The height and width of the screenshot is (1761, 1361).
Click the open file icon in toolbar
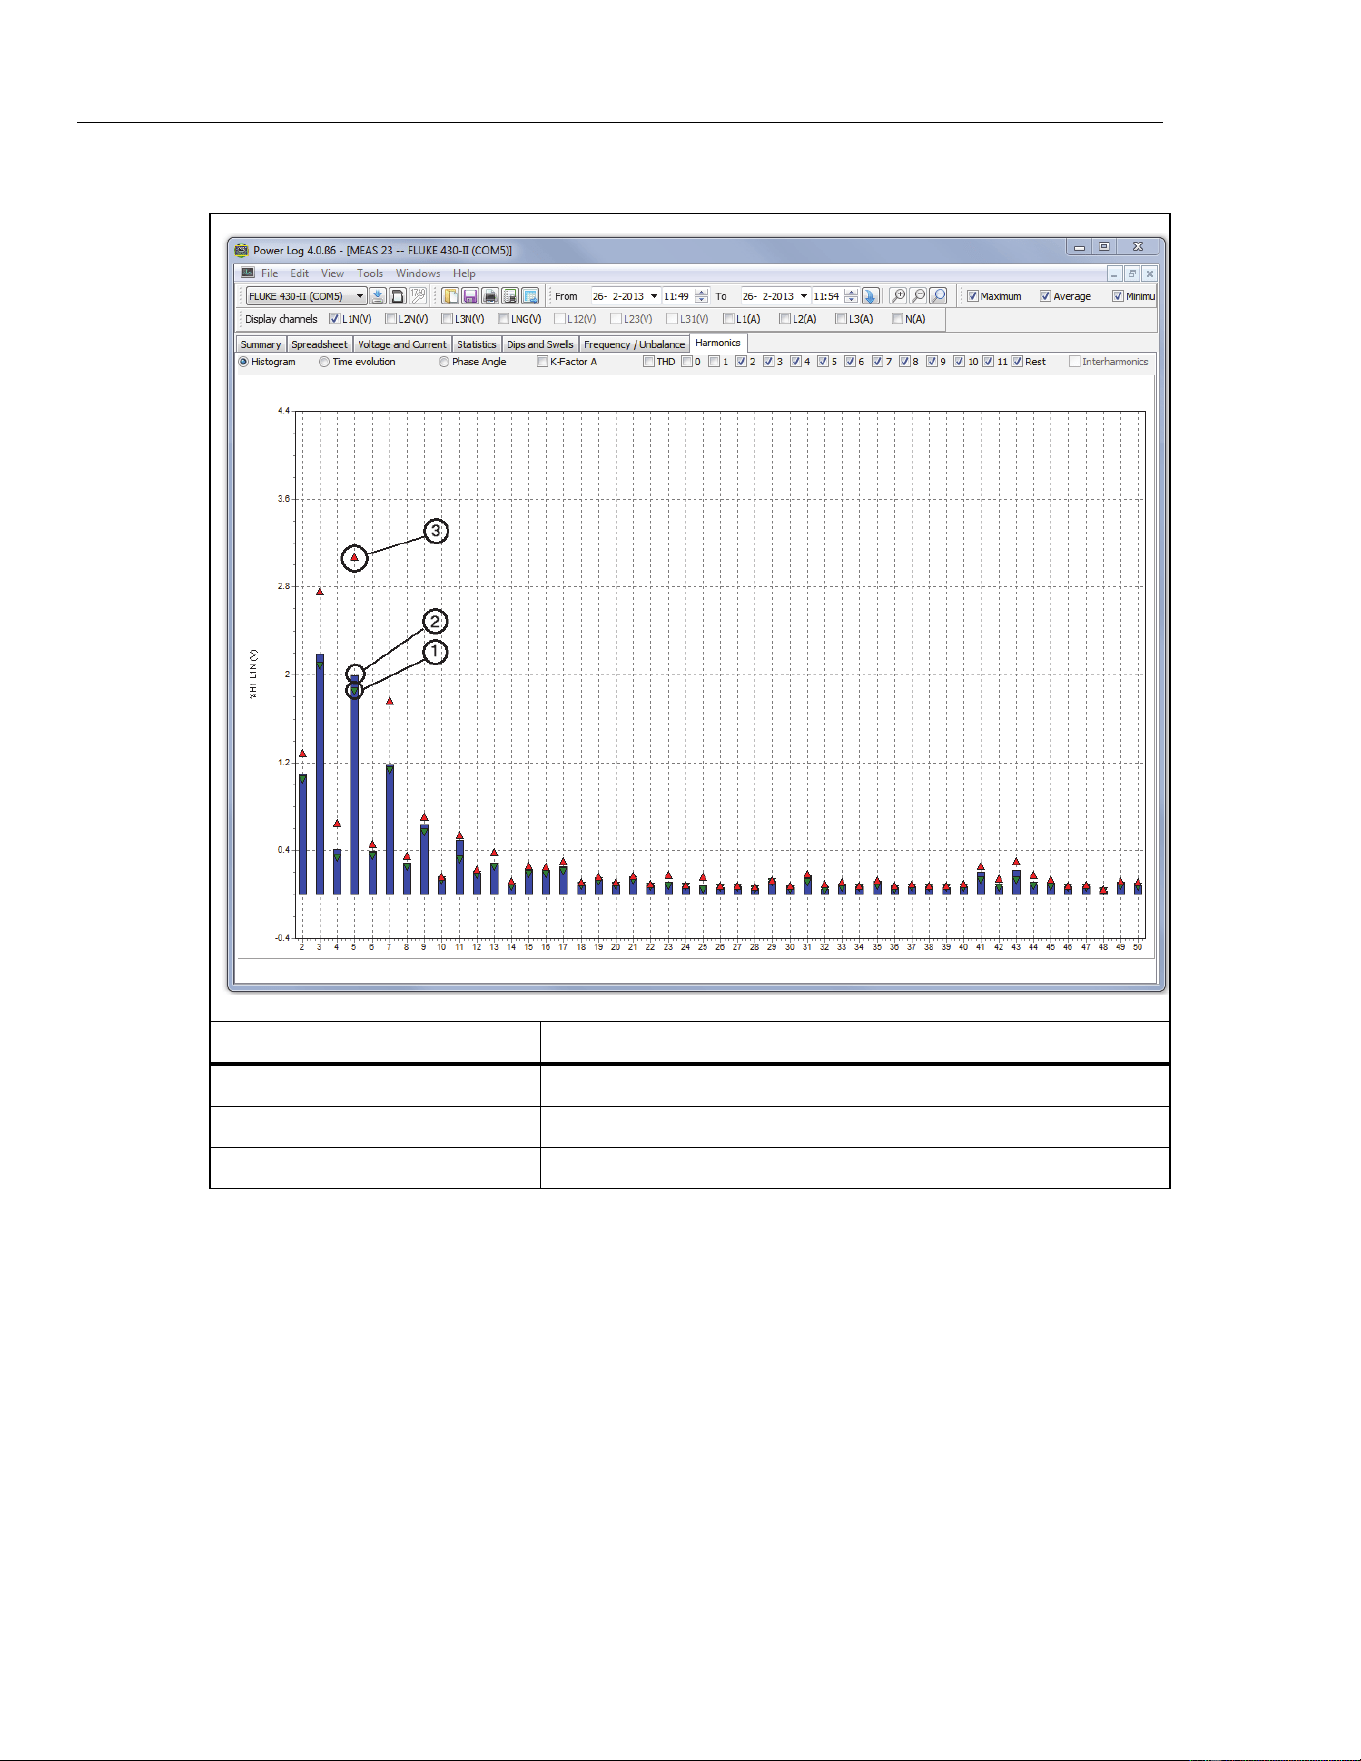point(450,296)
